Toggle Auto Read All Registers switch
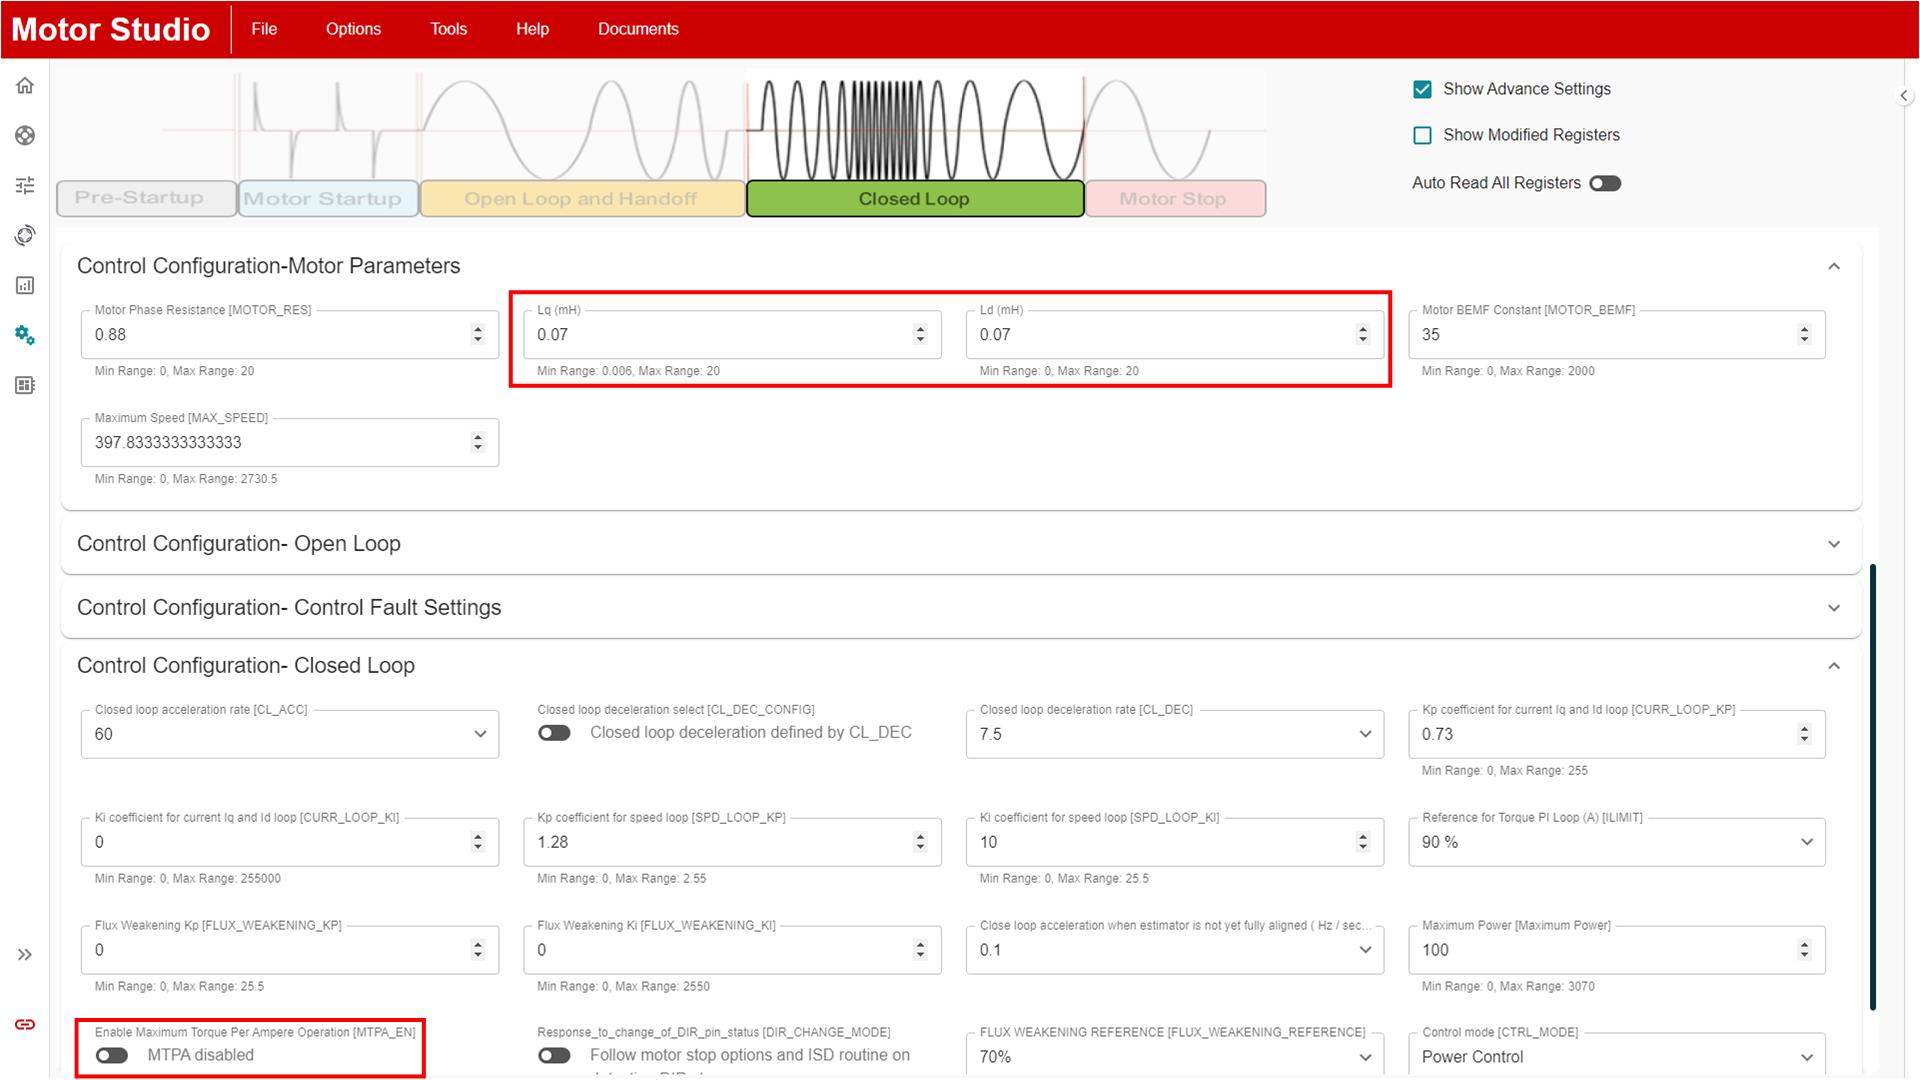The width and height of the screenshot is (1920, 1080). (1604, 183)
